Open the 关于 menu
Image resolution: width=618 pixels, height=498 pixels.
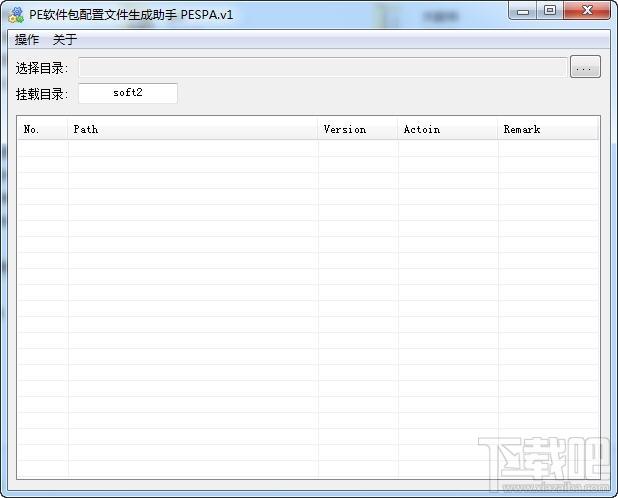coord(65,40)
